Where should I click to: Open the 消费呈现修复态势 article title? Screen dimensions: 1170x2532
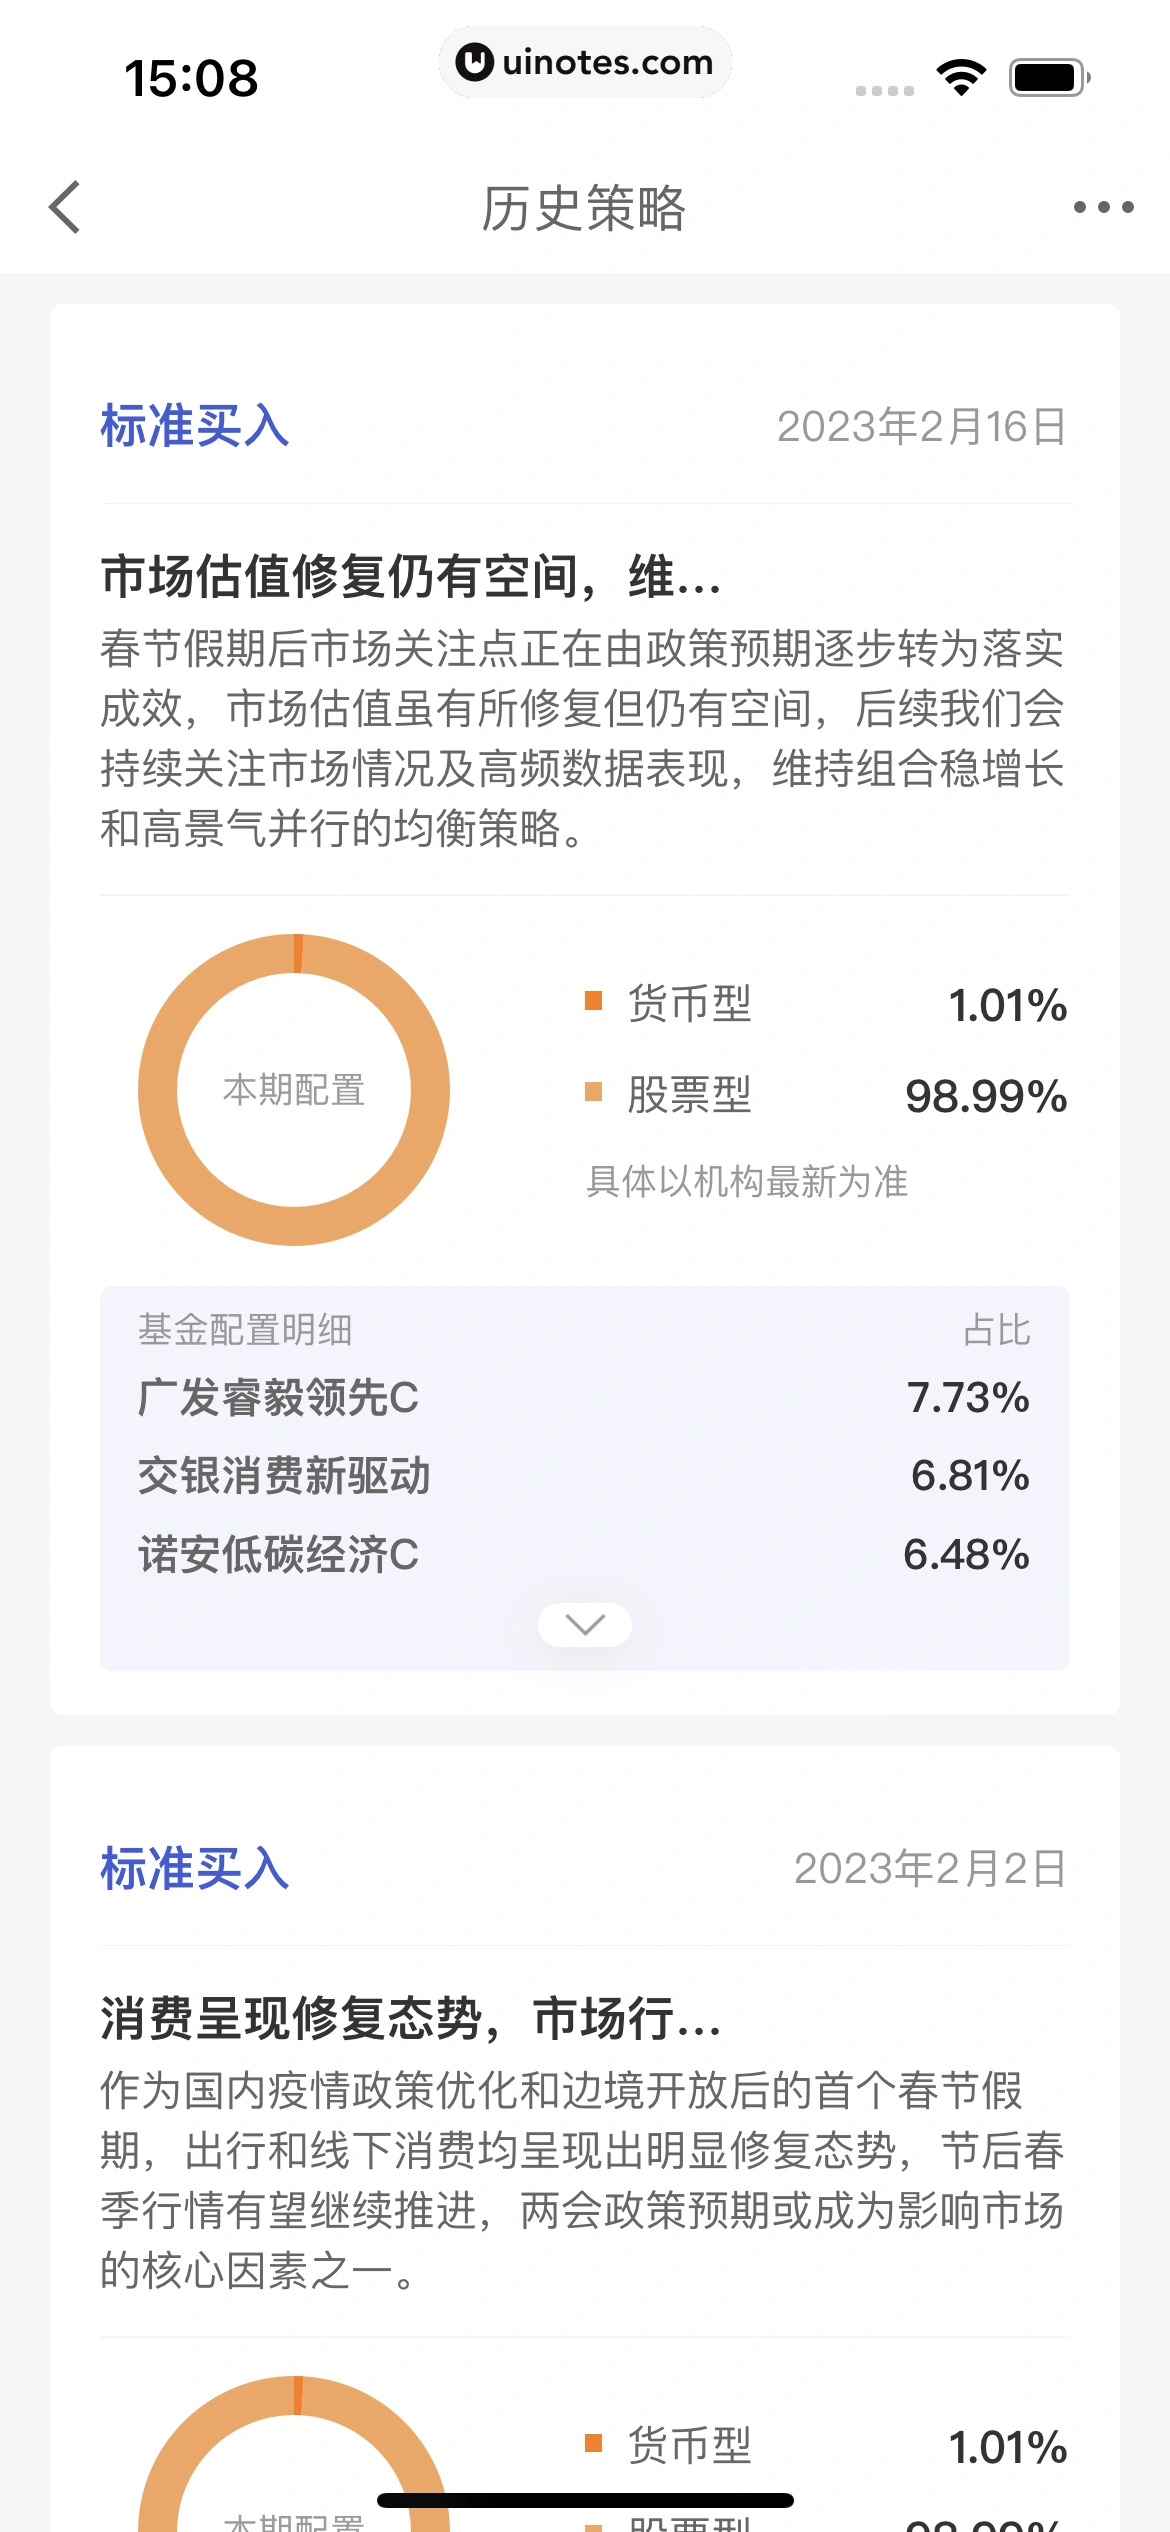pyautogui.click(x=410, y=2018)
